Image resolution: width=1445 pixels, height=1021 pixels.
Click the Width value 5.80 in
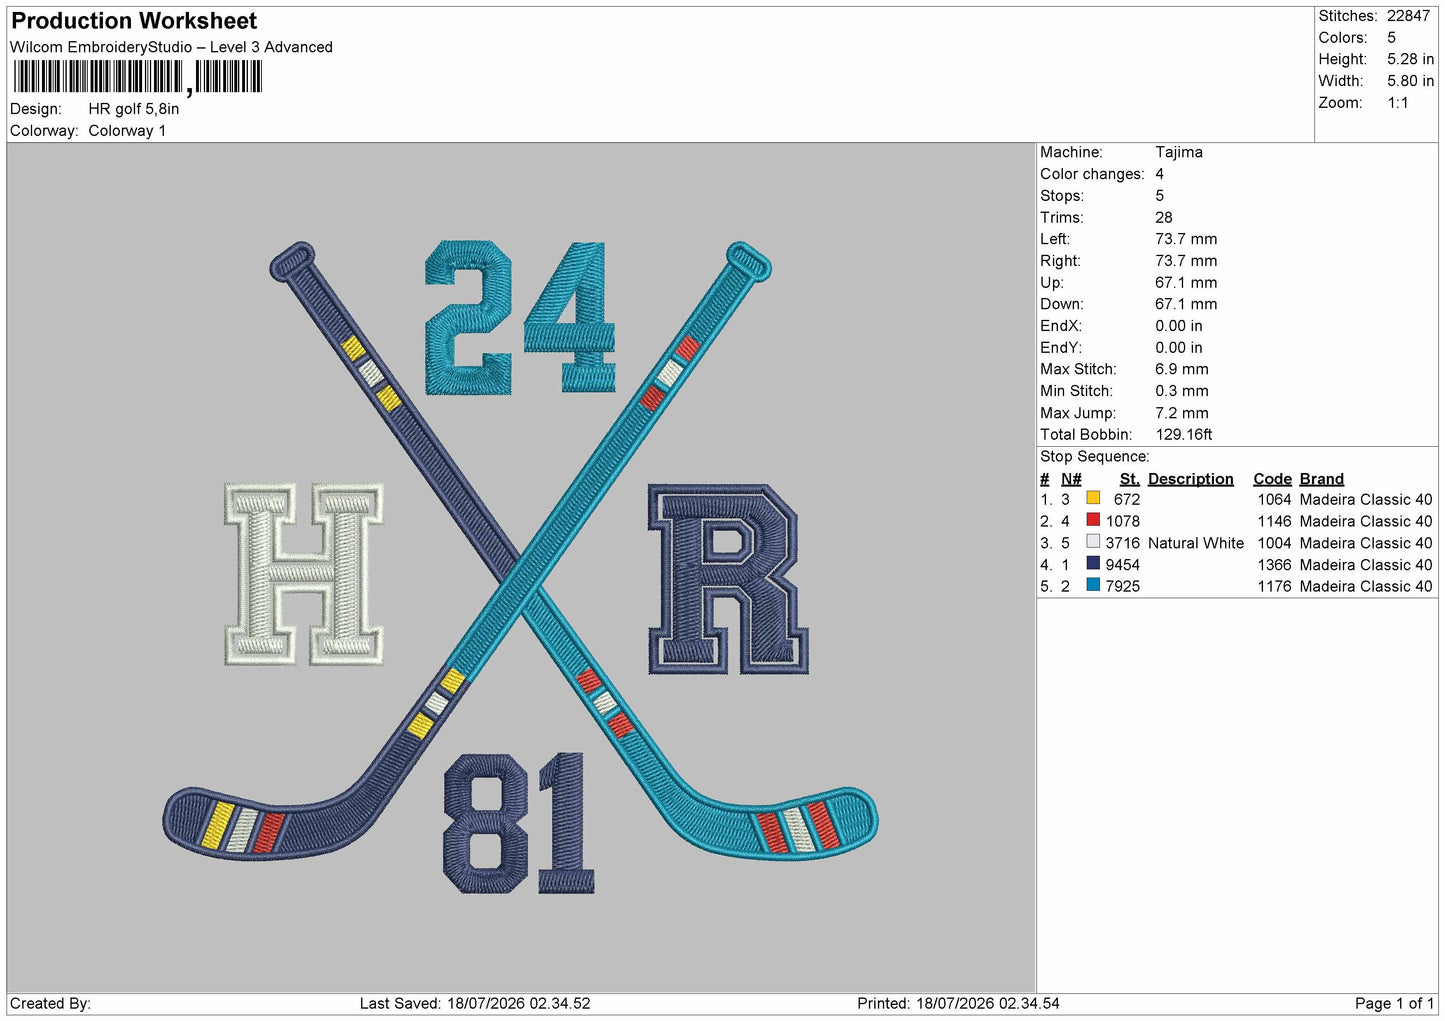click(1410, 81)
